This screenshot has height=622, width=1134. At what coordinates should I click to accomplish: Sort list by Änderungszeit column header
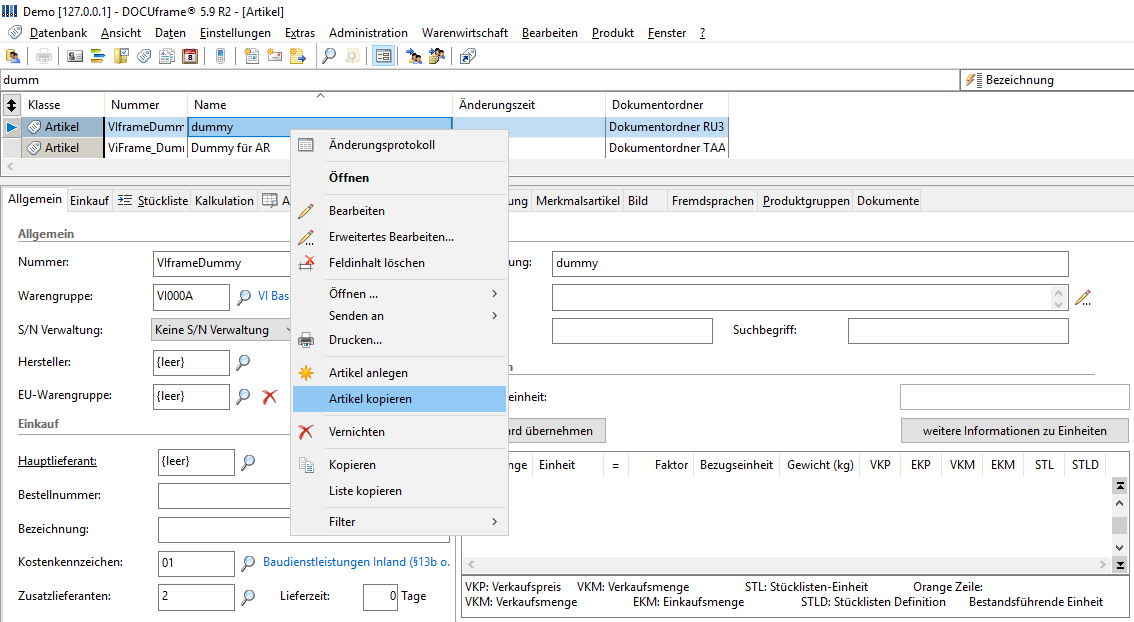point(529,106)
